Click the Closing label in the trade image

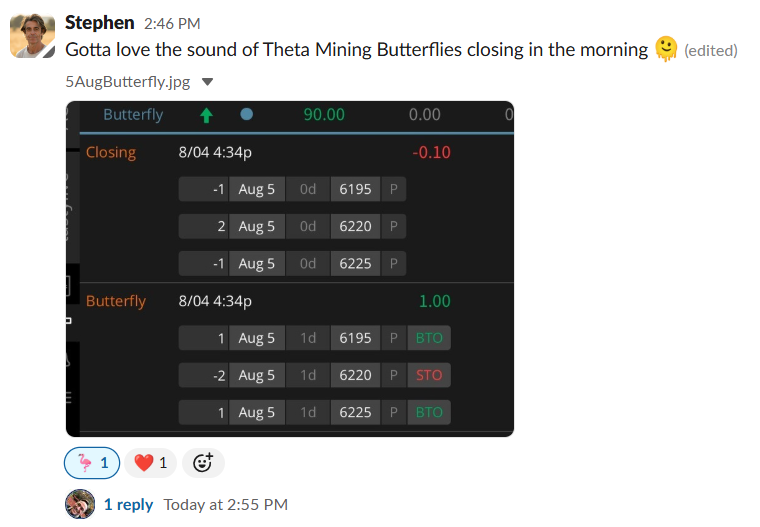(111, 153)
